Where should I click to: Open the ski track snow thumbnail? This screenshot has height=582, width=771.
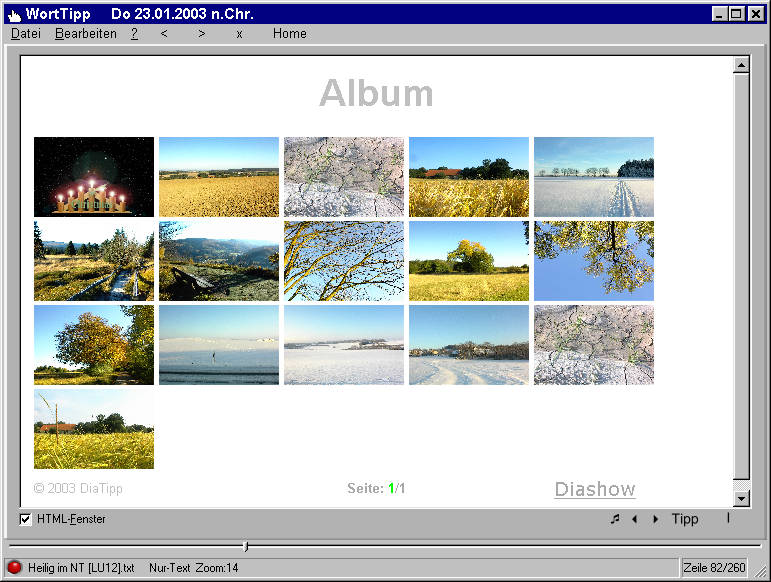click(594, 177)
